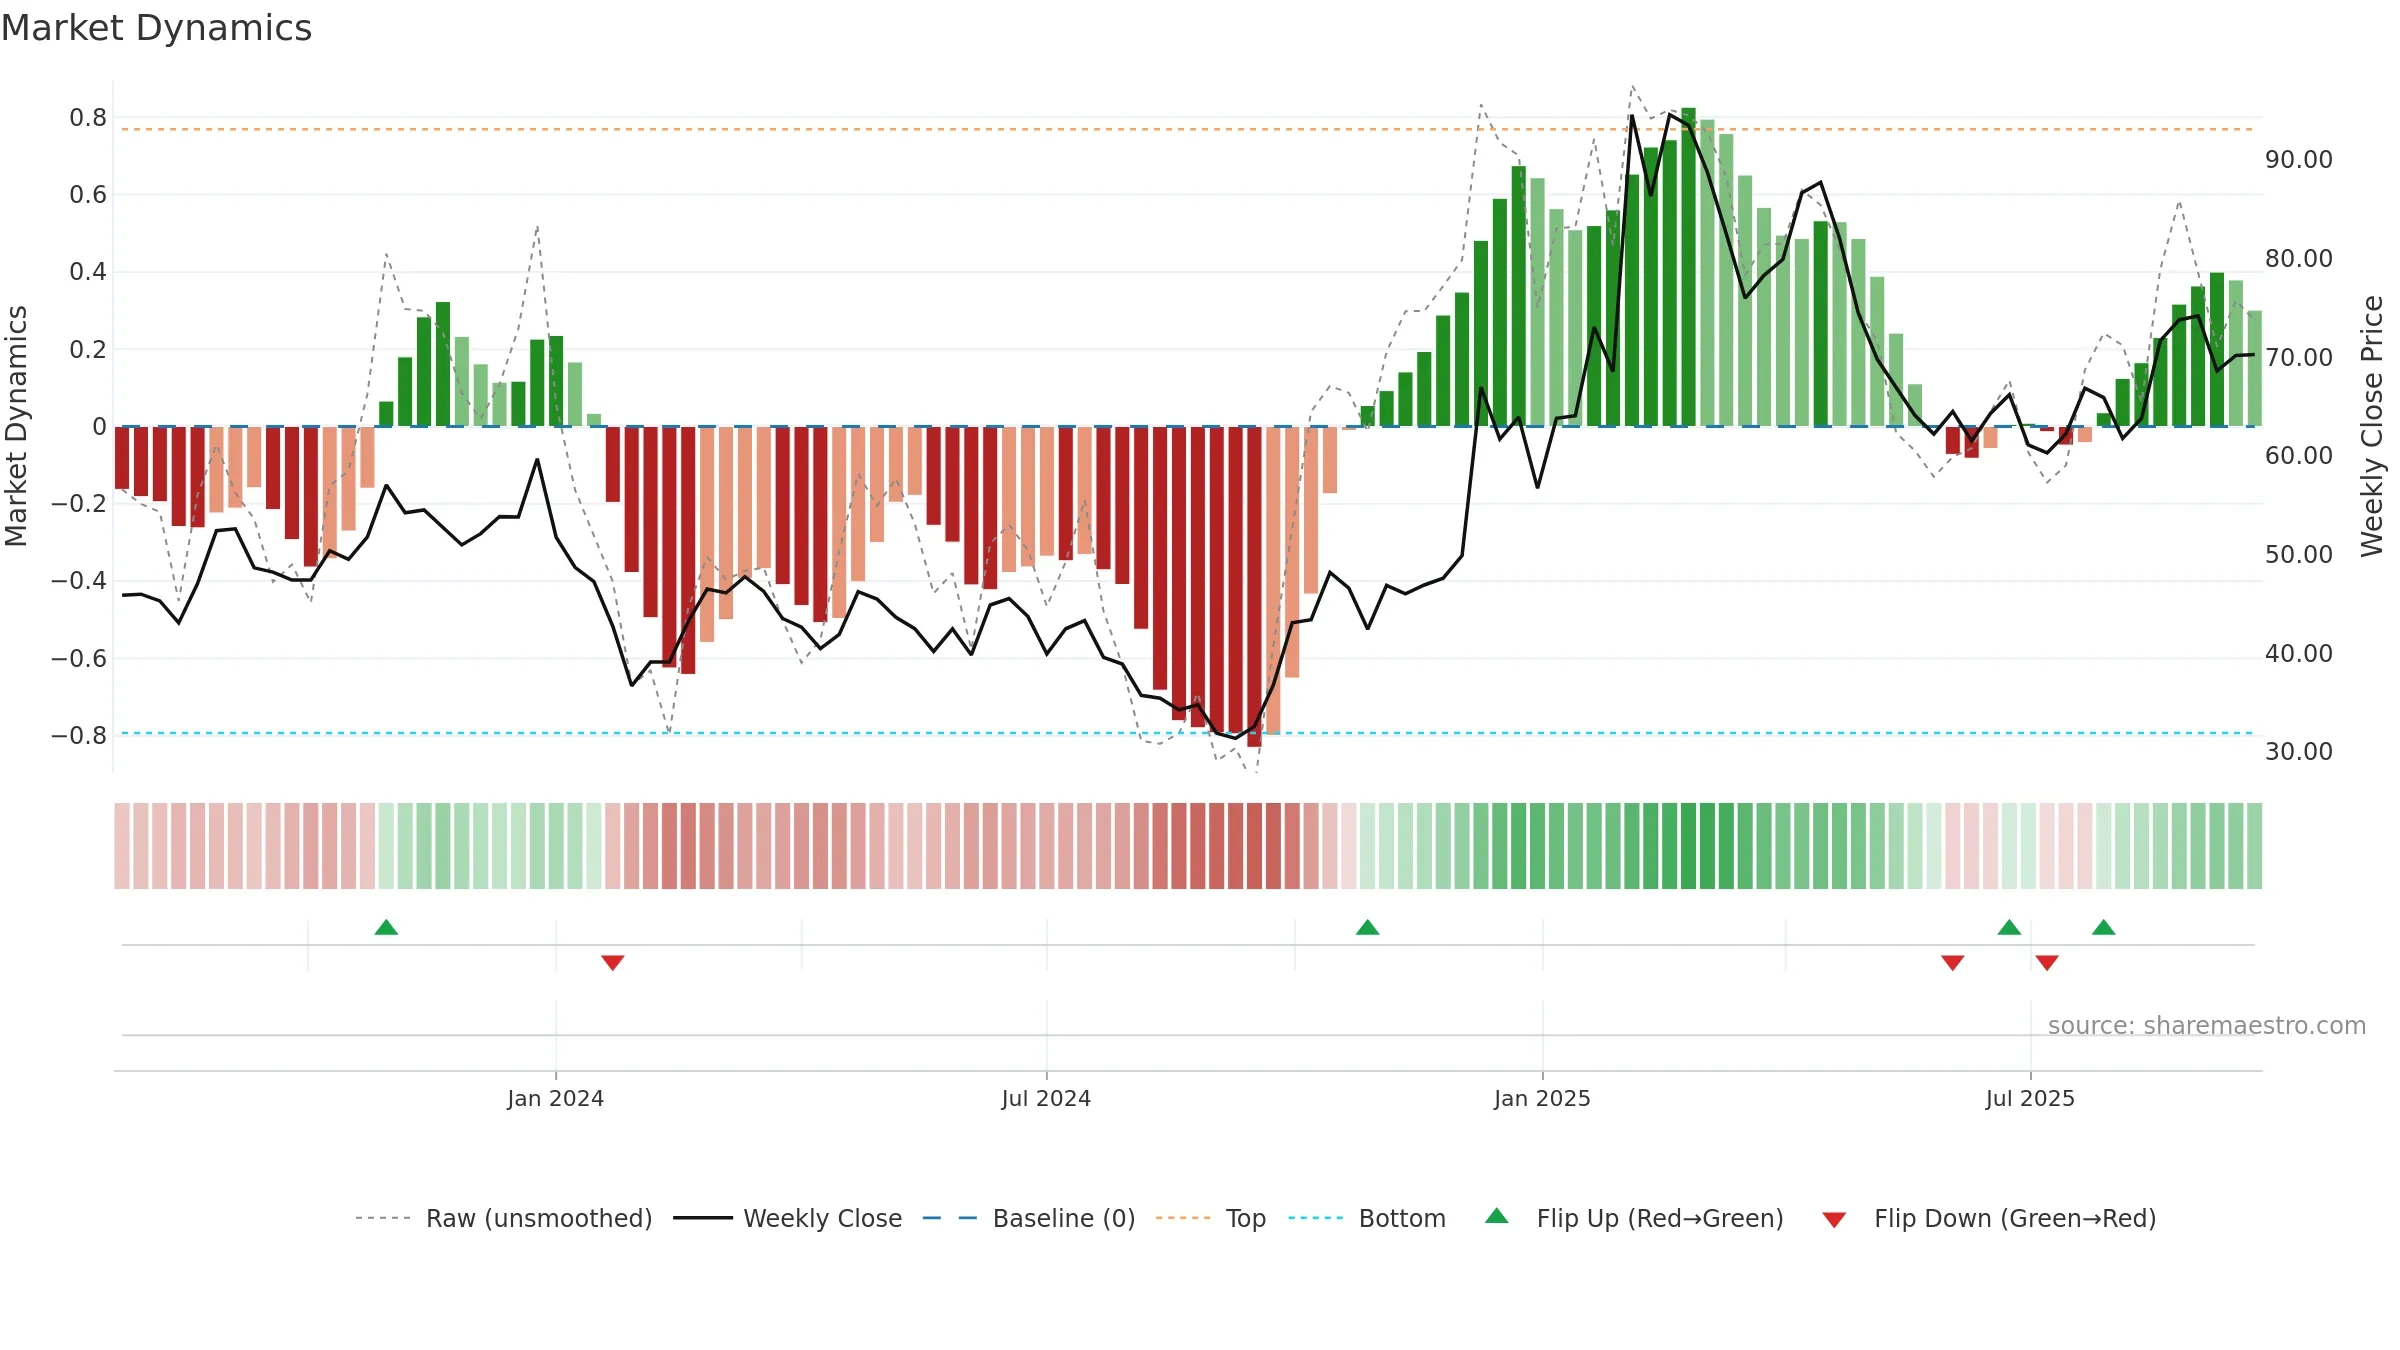Select the Flip Up marker just before Jul 2025
2400x1350 pixels.
pyautogui.click(x=2009, y=927)
